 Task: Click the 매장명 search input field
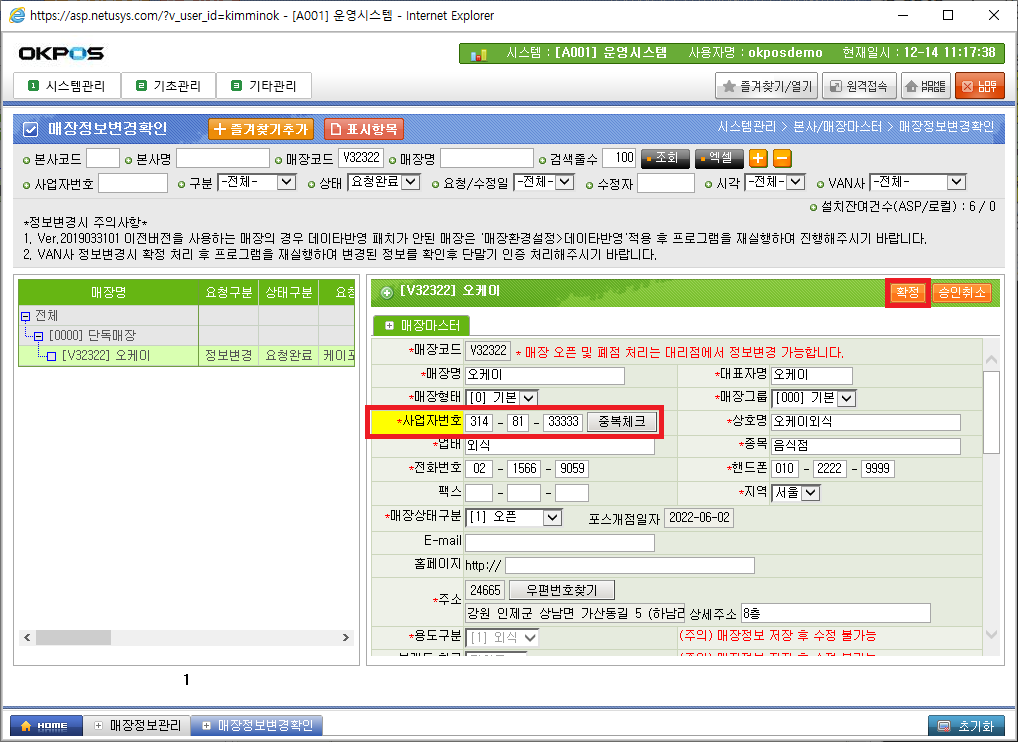pyautogui.click(x=486, y=158)
